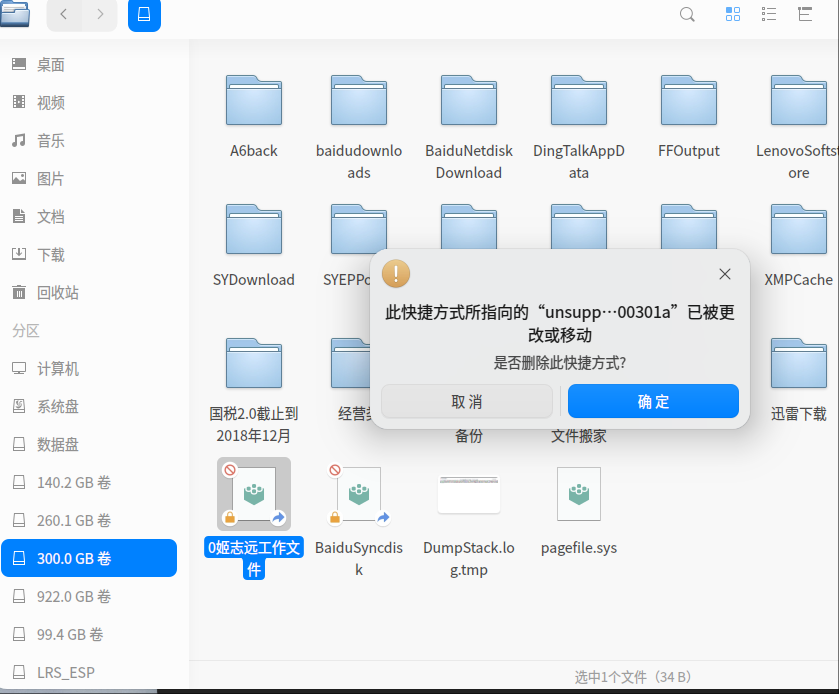Click the pagefile.sys file name label

(579, 548)
